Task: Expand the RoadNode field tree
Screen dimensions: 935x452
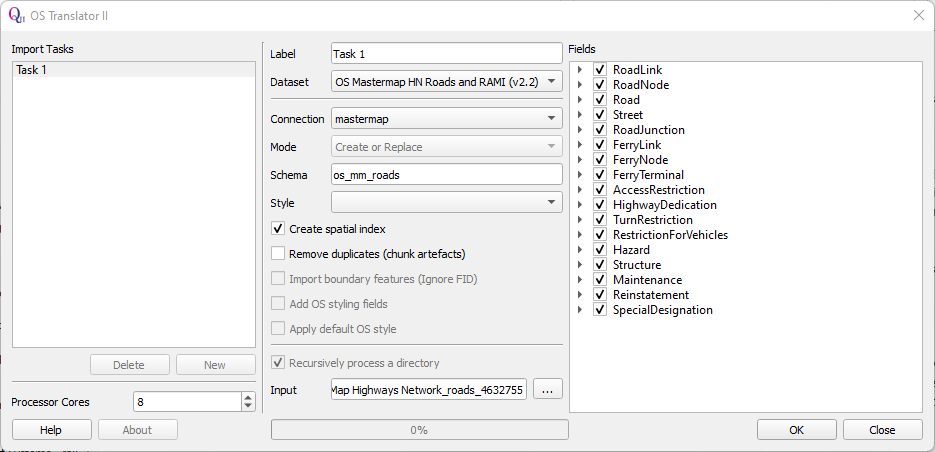Action: click(580, 85)
